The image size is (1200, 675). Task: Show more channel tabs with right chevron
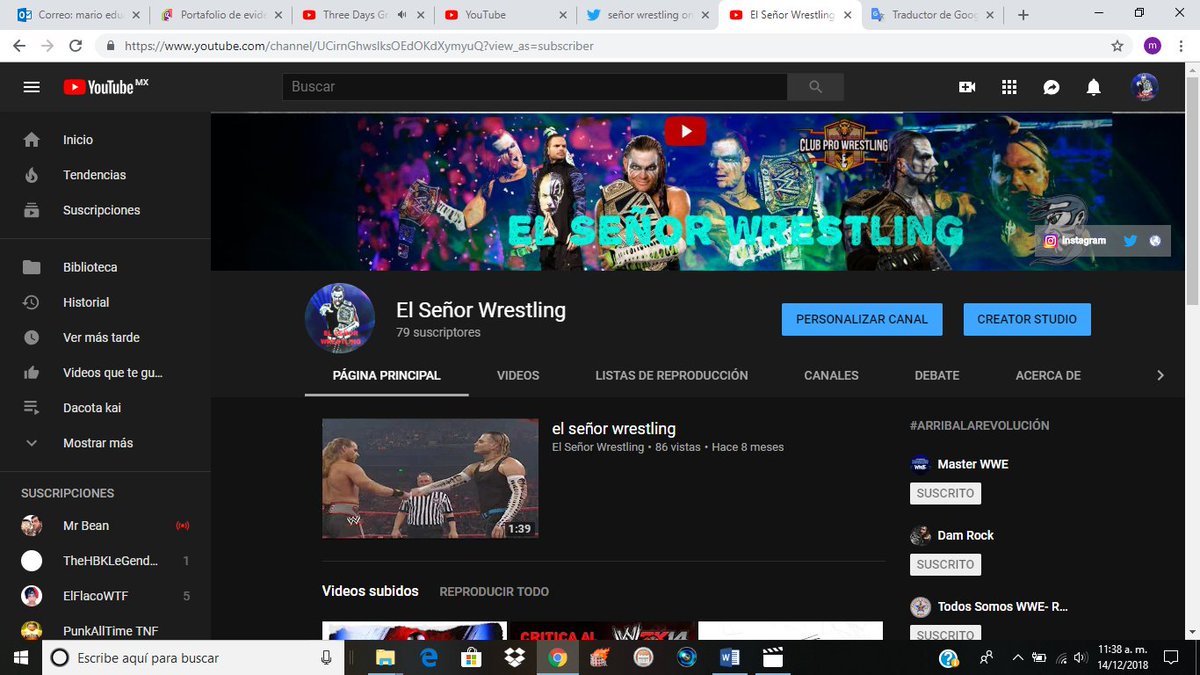pos(1160,375)
